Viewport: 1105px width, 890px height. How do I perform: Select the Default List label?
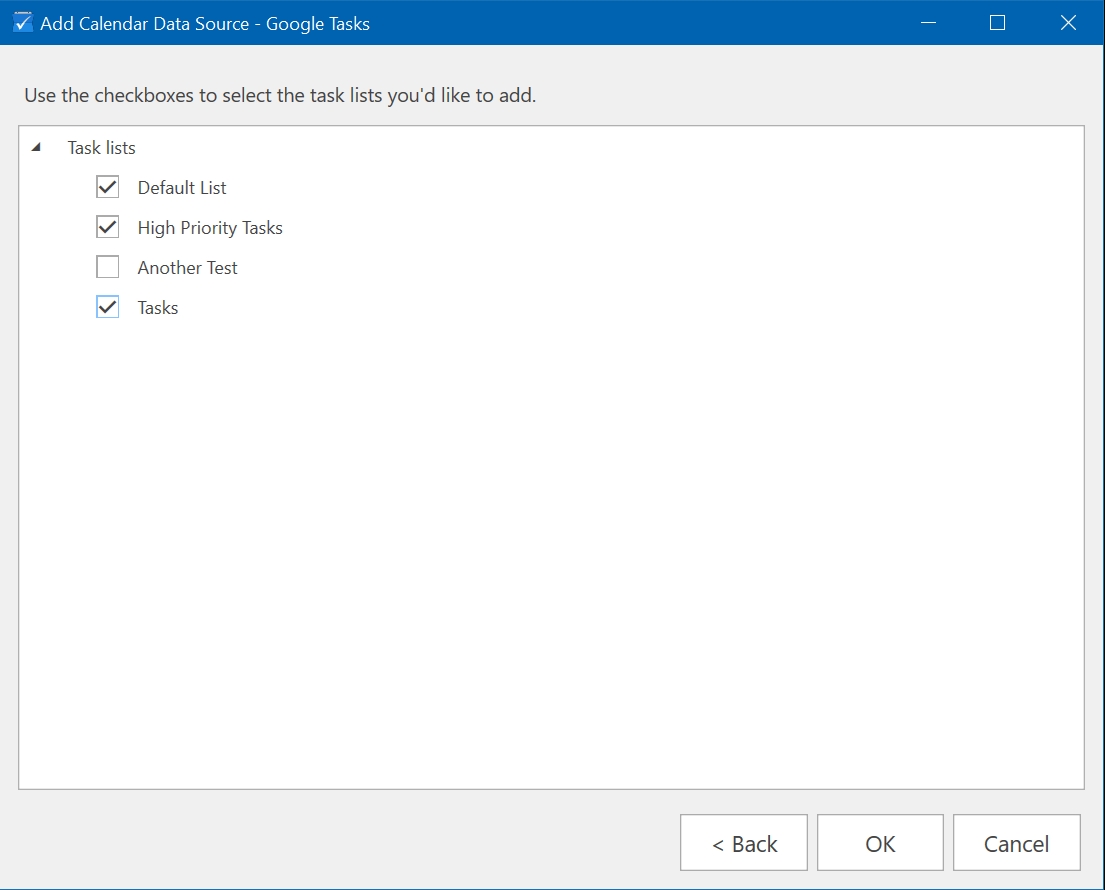click(182, 187)
